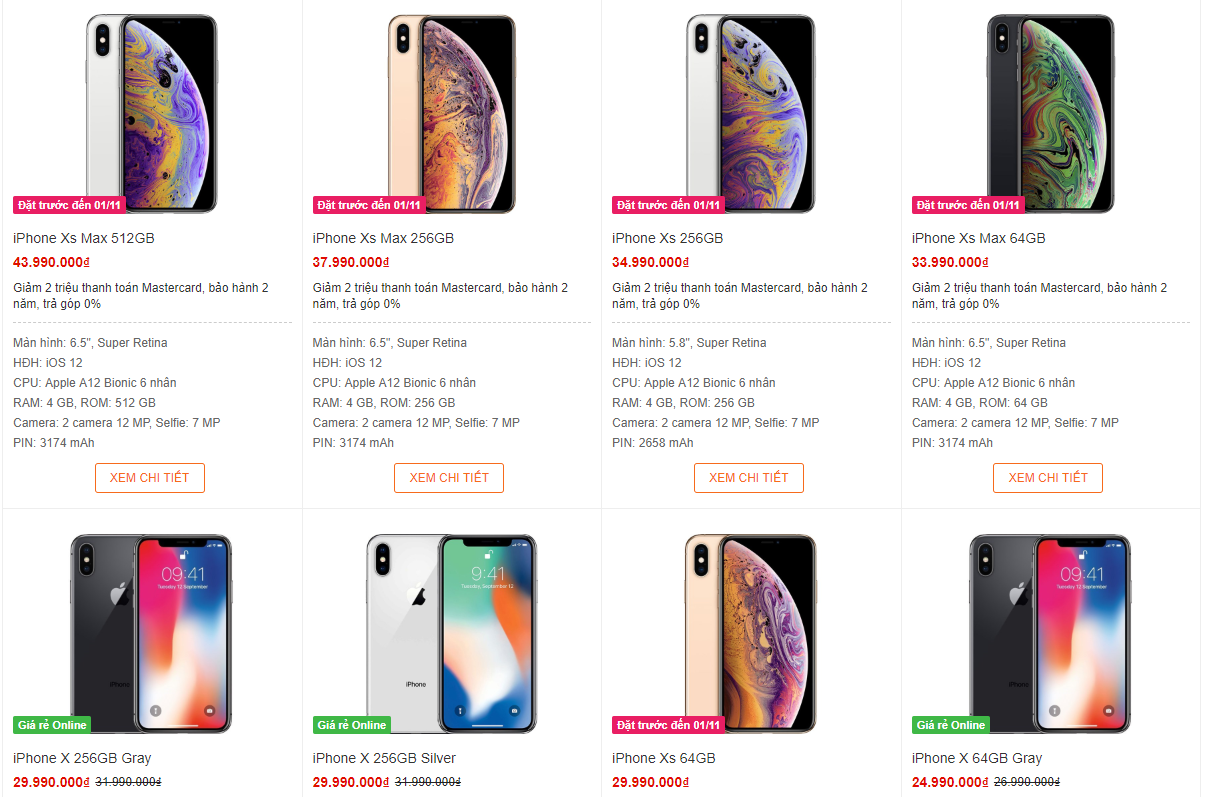Image resolution: width=1207 pixels, height=797 pixels.
Task: Select the gold iPhone Xs 64GB image
Action: coord(751,633)
